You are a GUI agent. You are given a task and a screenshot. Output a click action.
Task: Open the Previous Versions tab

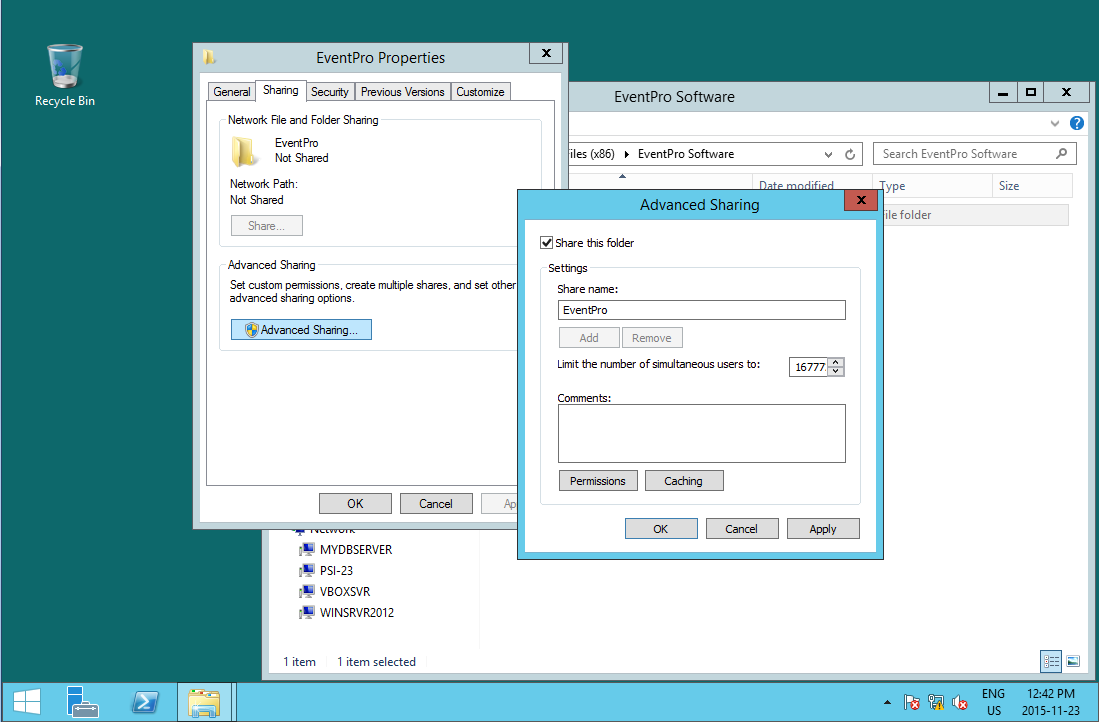point(402,92)
